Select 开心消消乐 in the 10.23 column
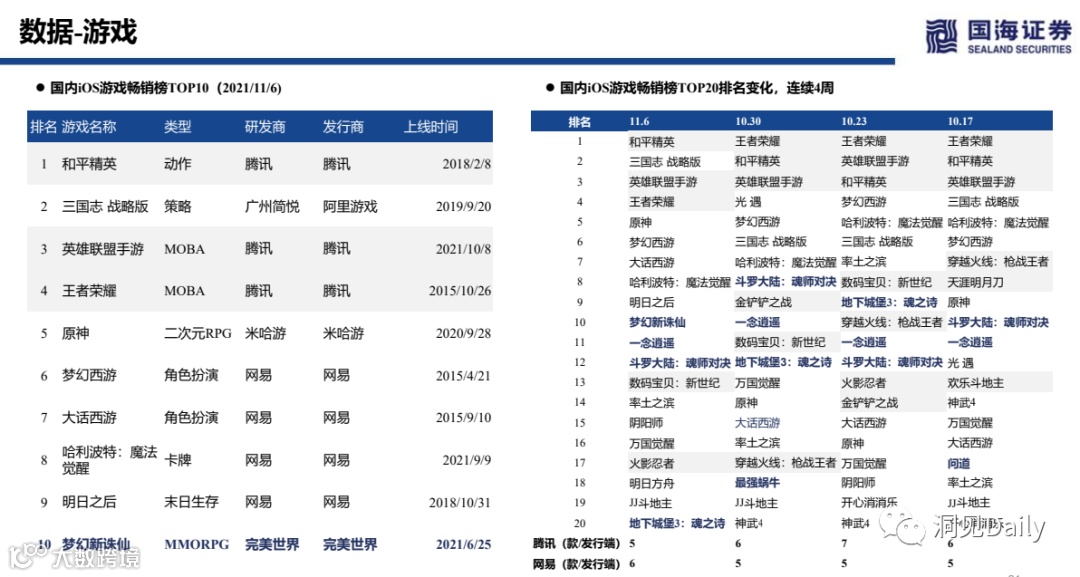The width and height of the screenshot is (1080, 577). click(x=869, y=503)
